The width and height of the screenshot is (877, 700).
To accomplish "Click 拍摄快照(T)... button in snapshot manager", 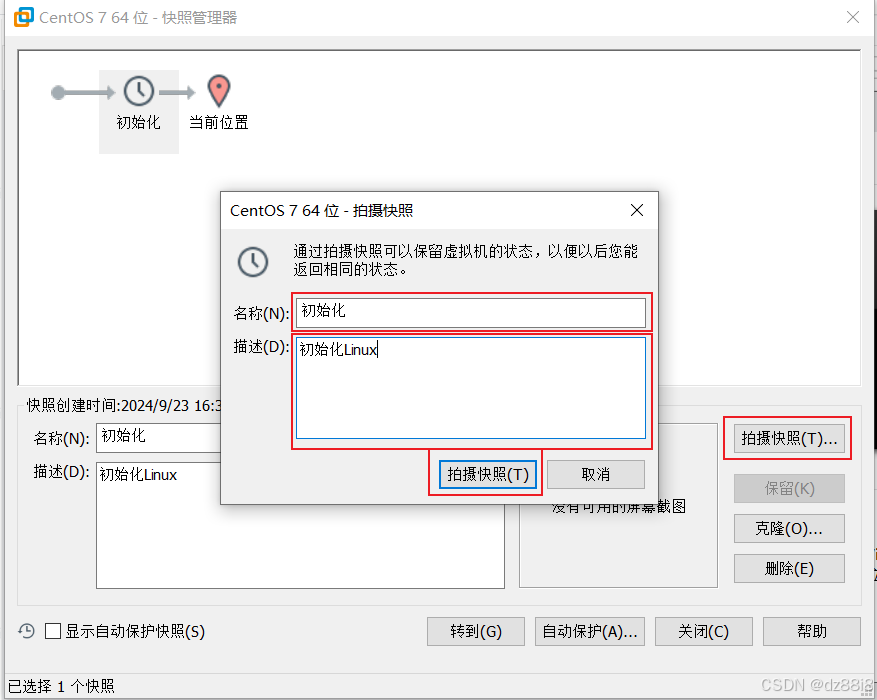I will tap(789, 438).
